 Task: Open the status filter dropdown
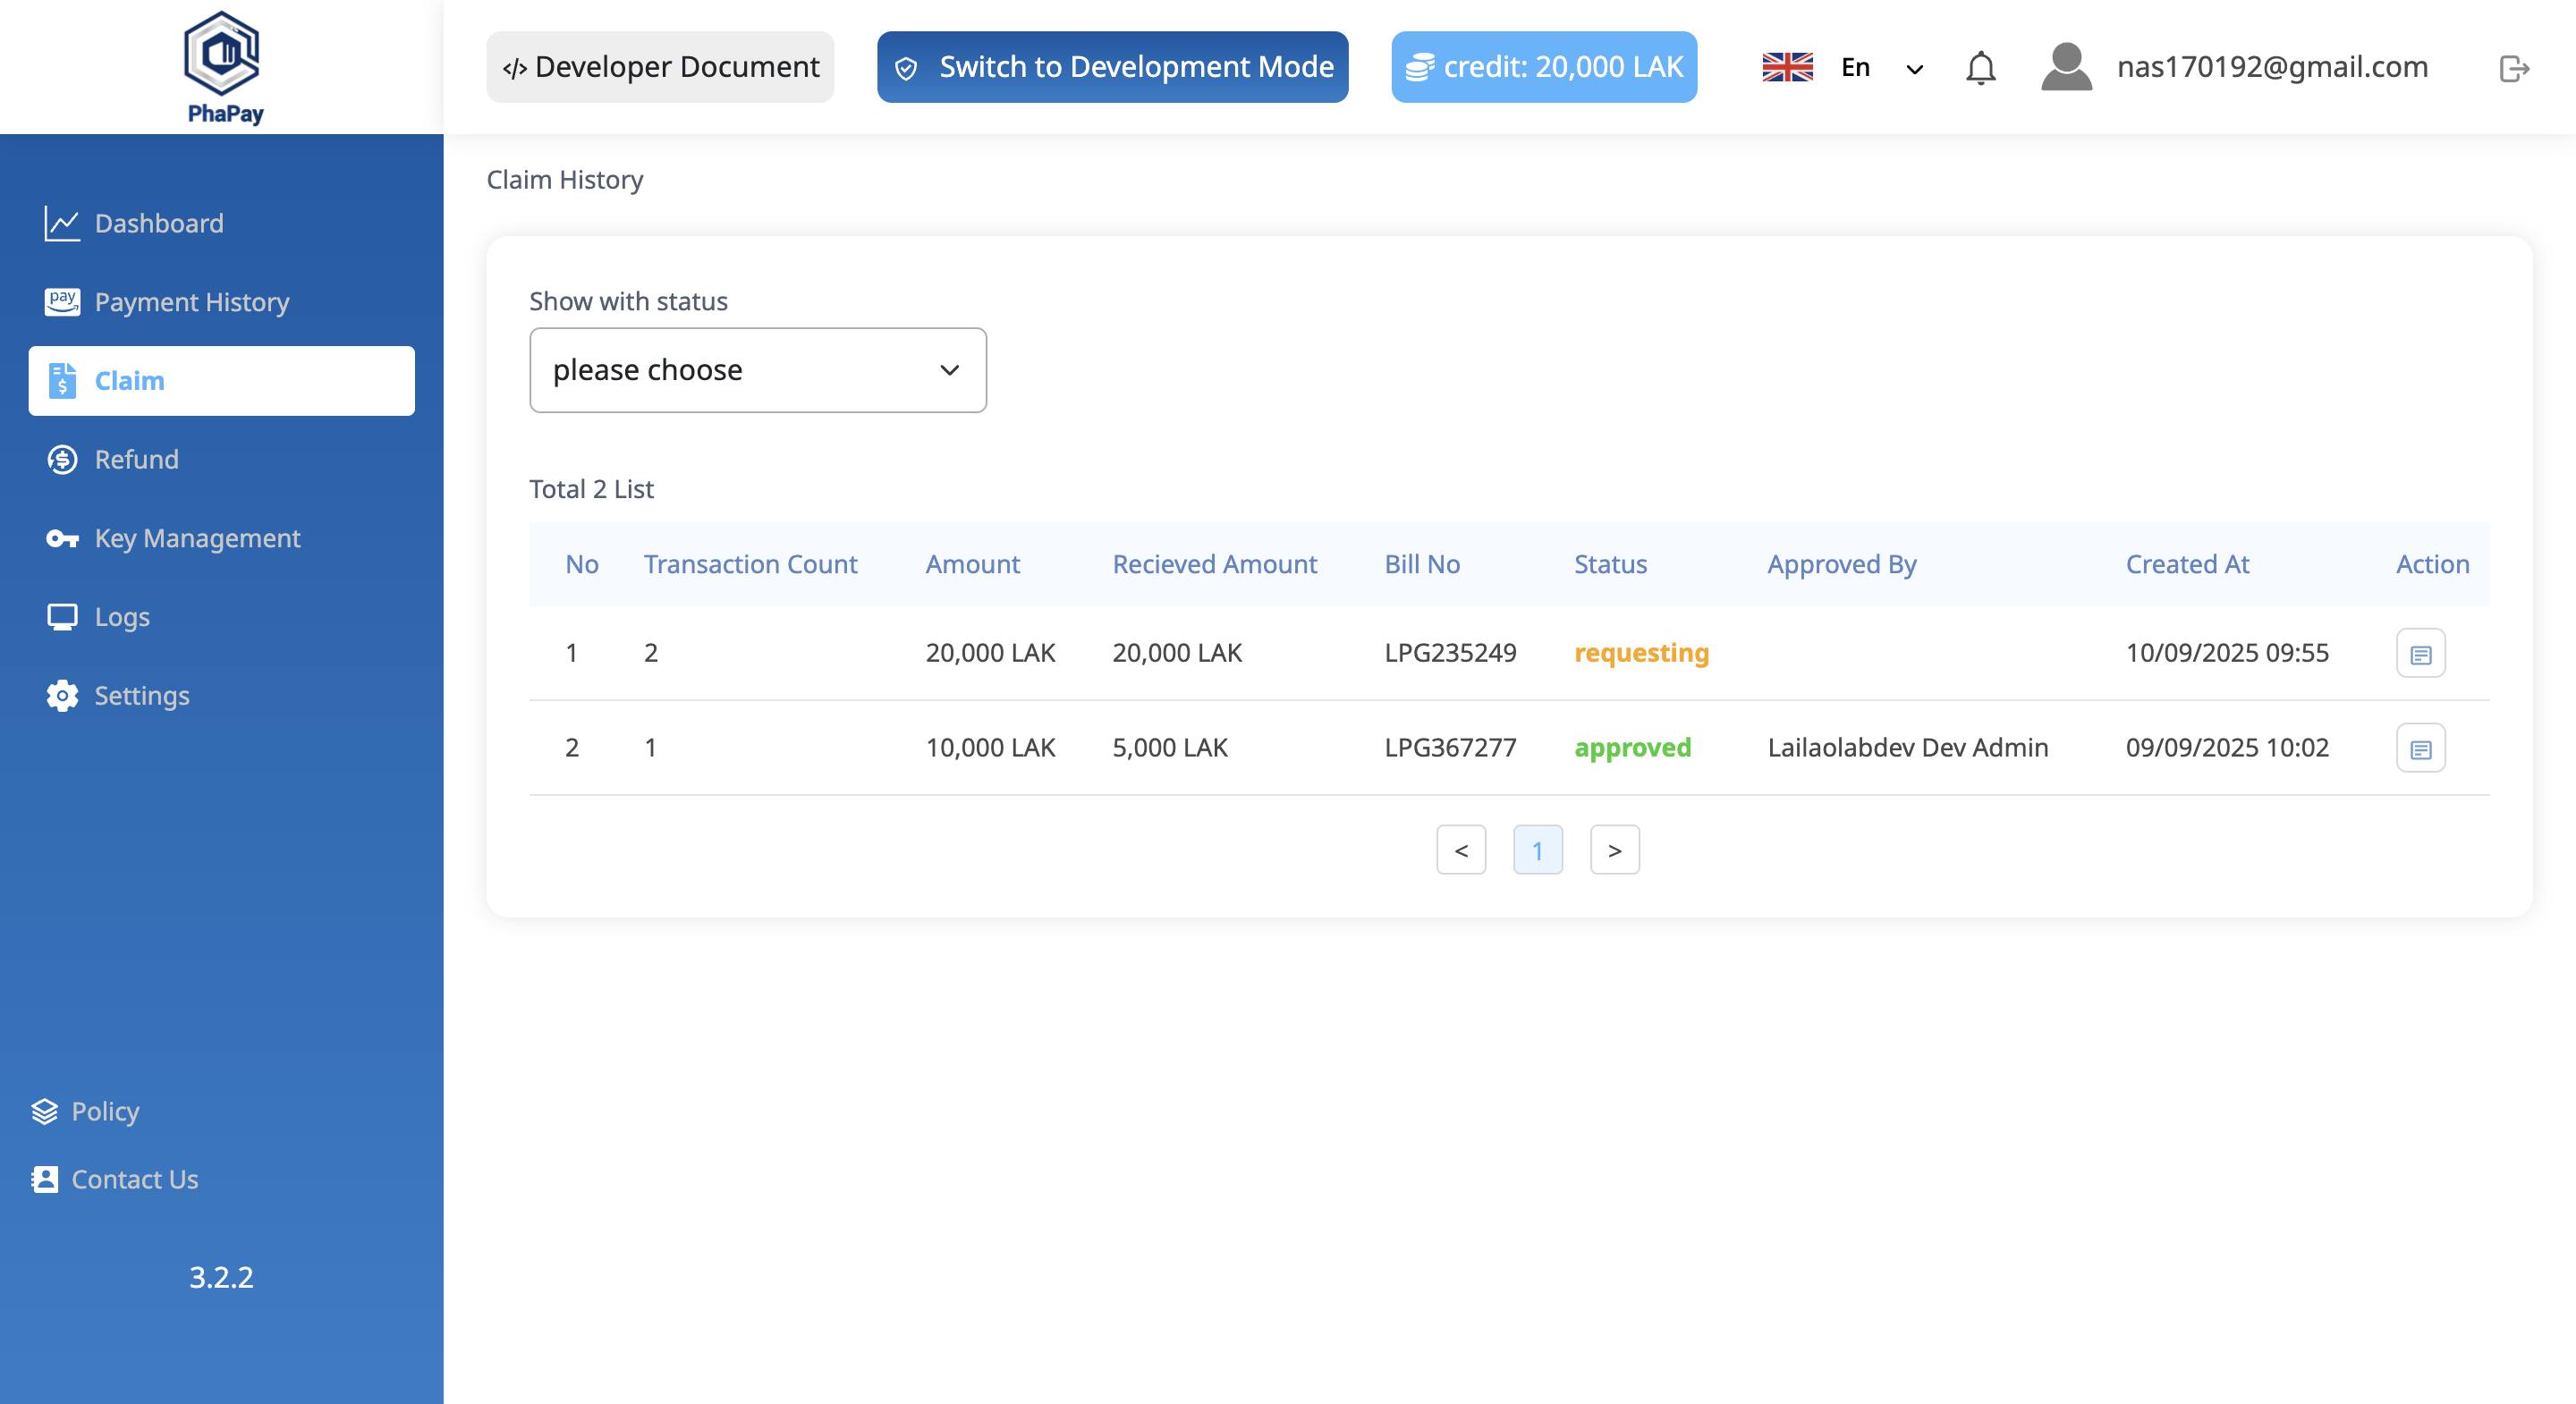click(x=757, y=370)
